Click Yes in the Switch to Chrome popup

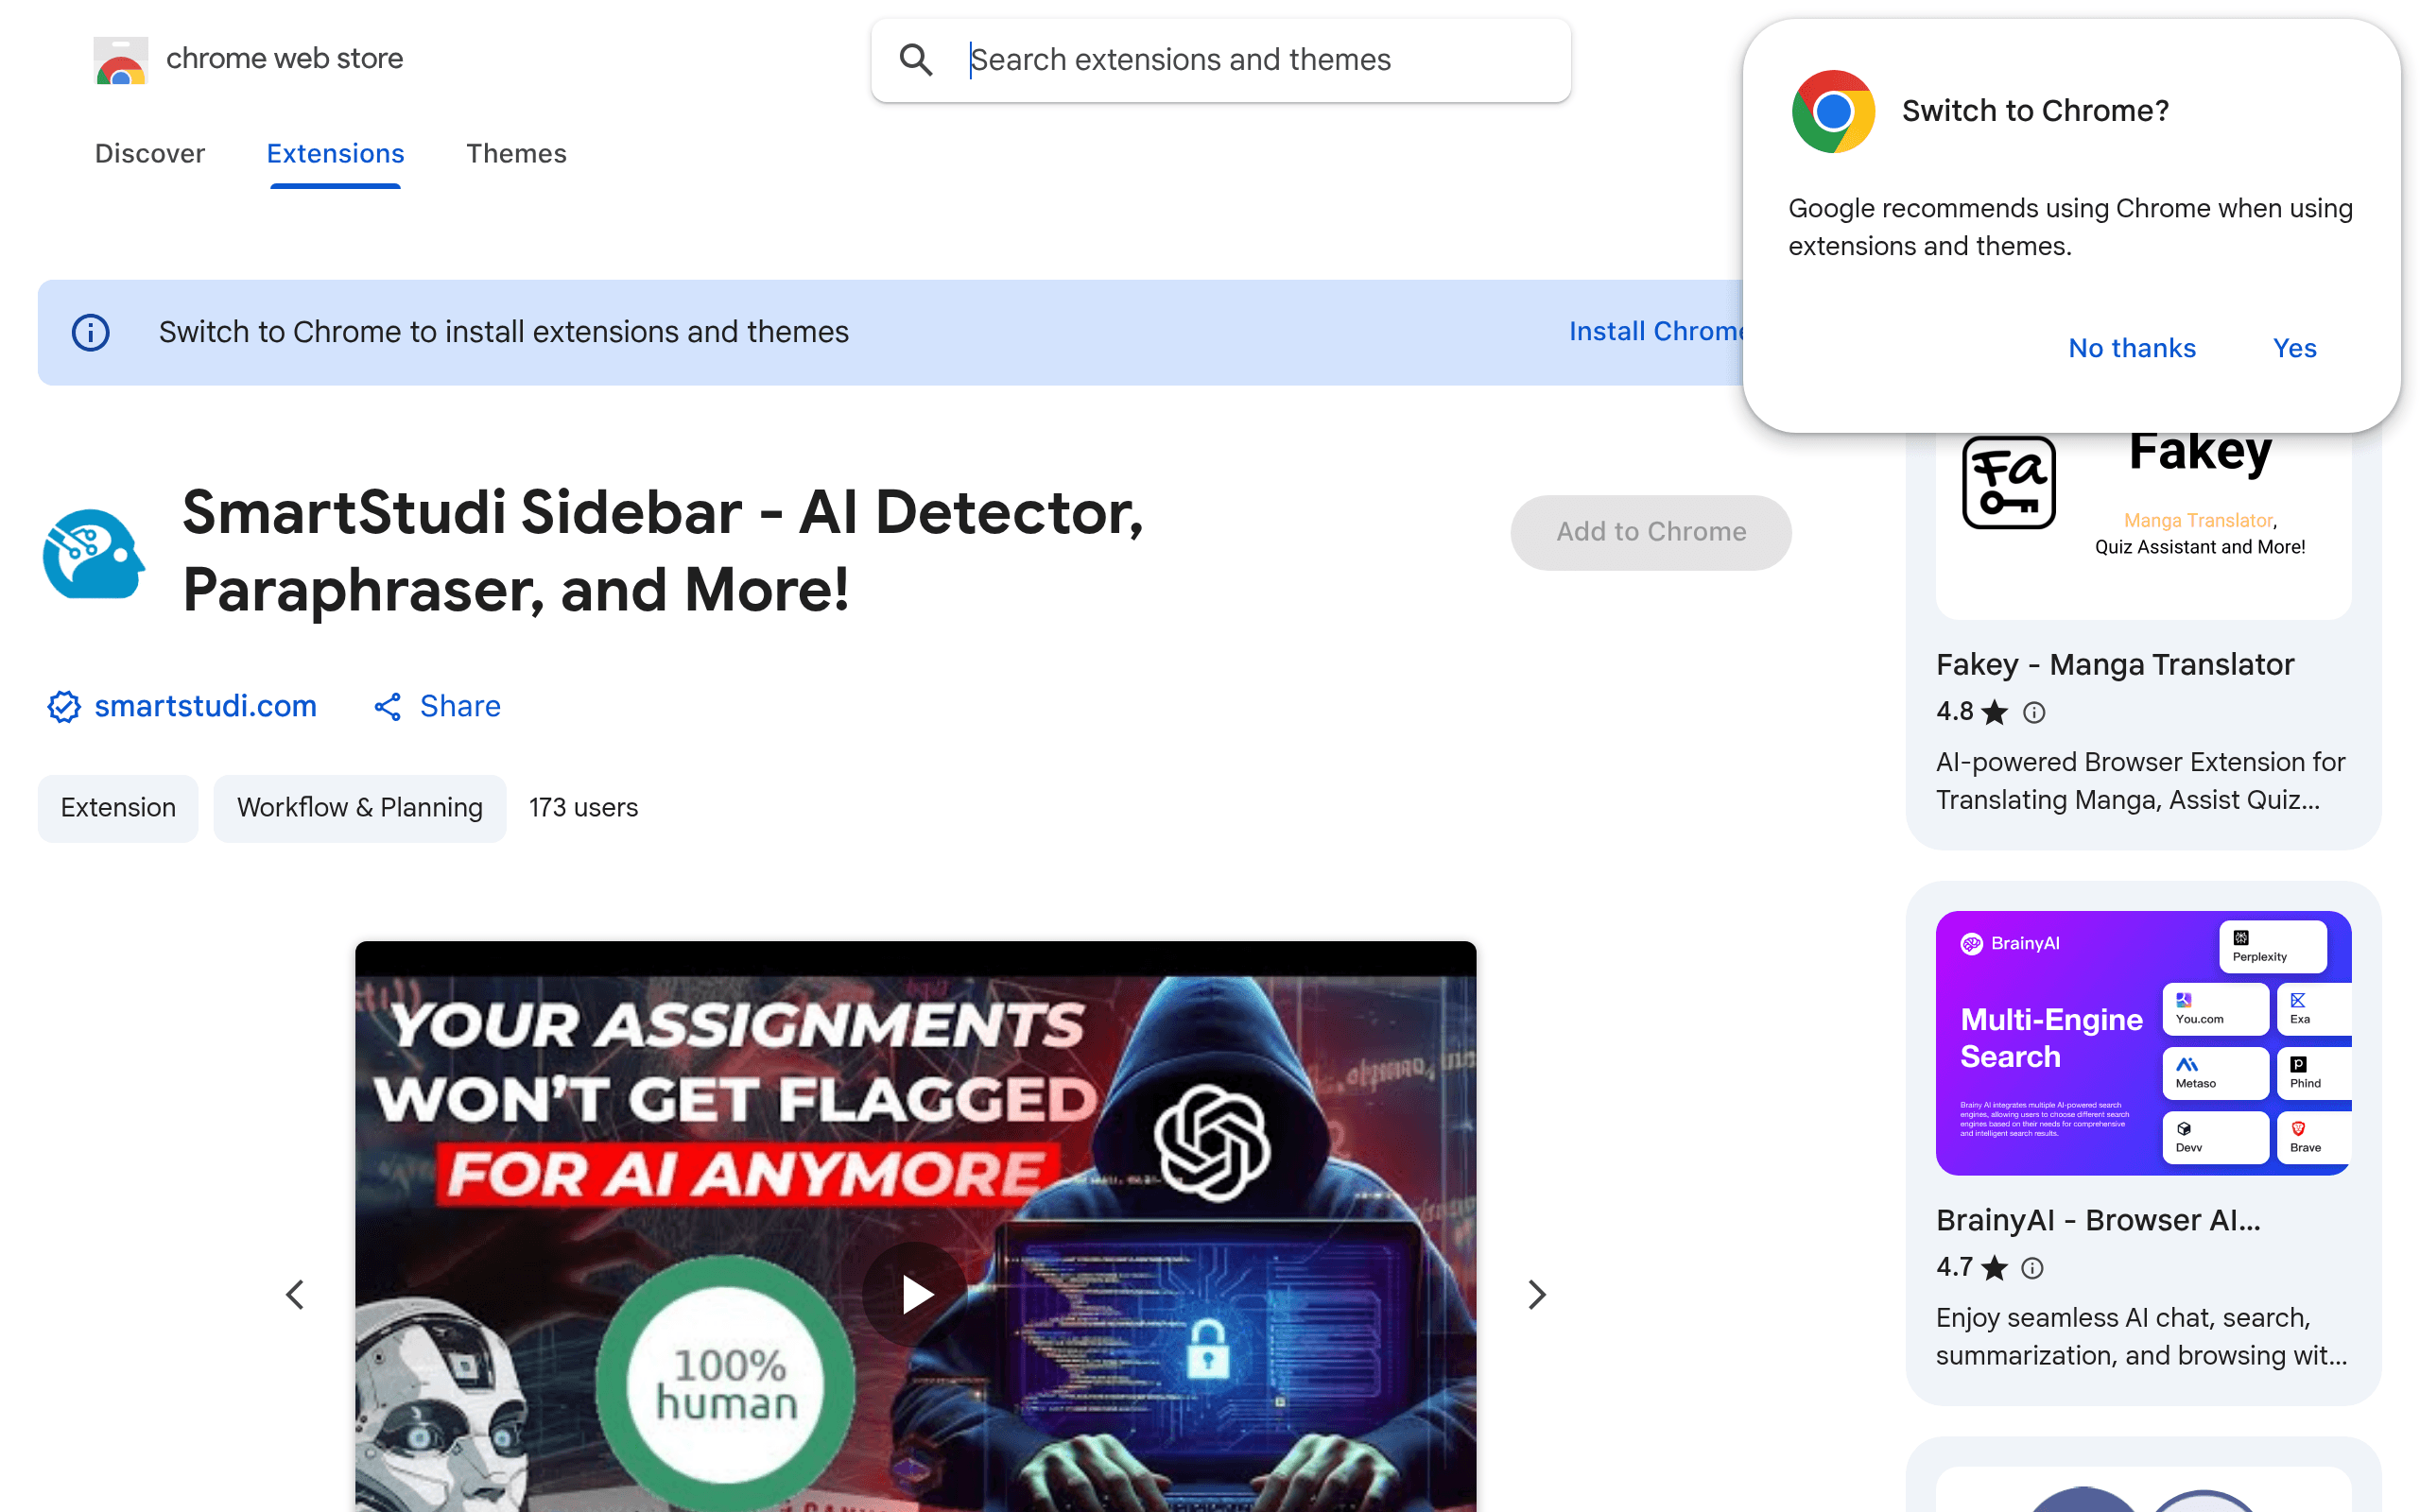(x=2294, y=348)
